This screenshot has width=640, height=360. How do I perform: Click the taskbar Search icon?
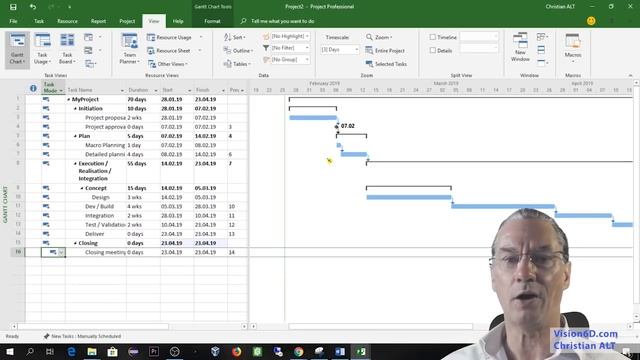point(30,351)
